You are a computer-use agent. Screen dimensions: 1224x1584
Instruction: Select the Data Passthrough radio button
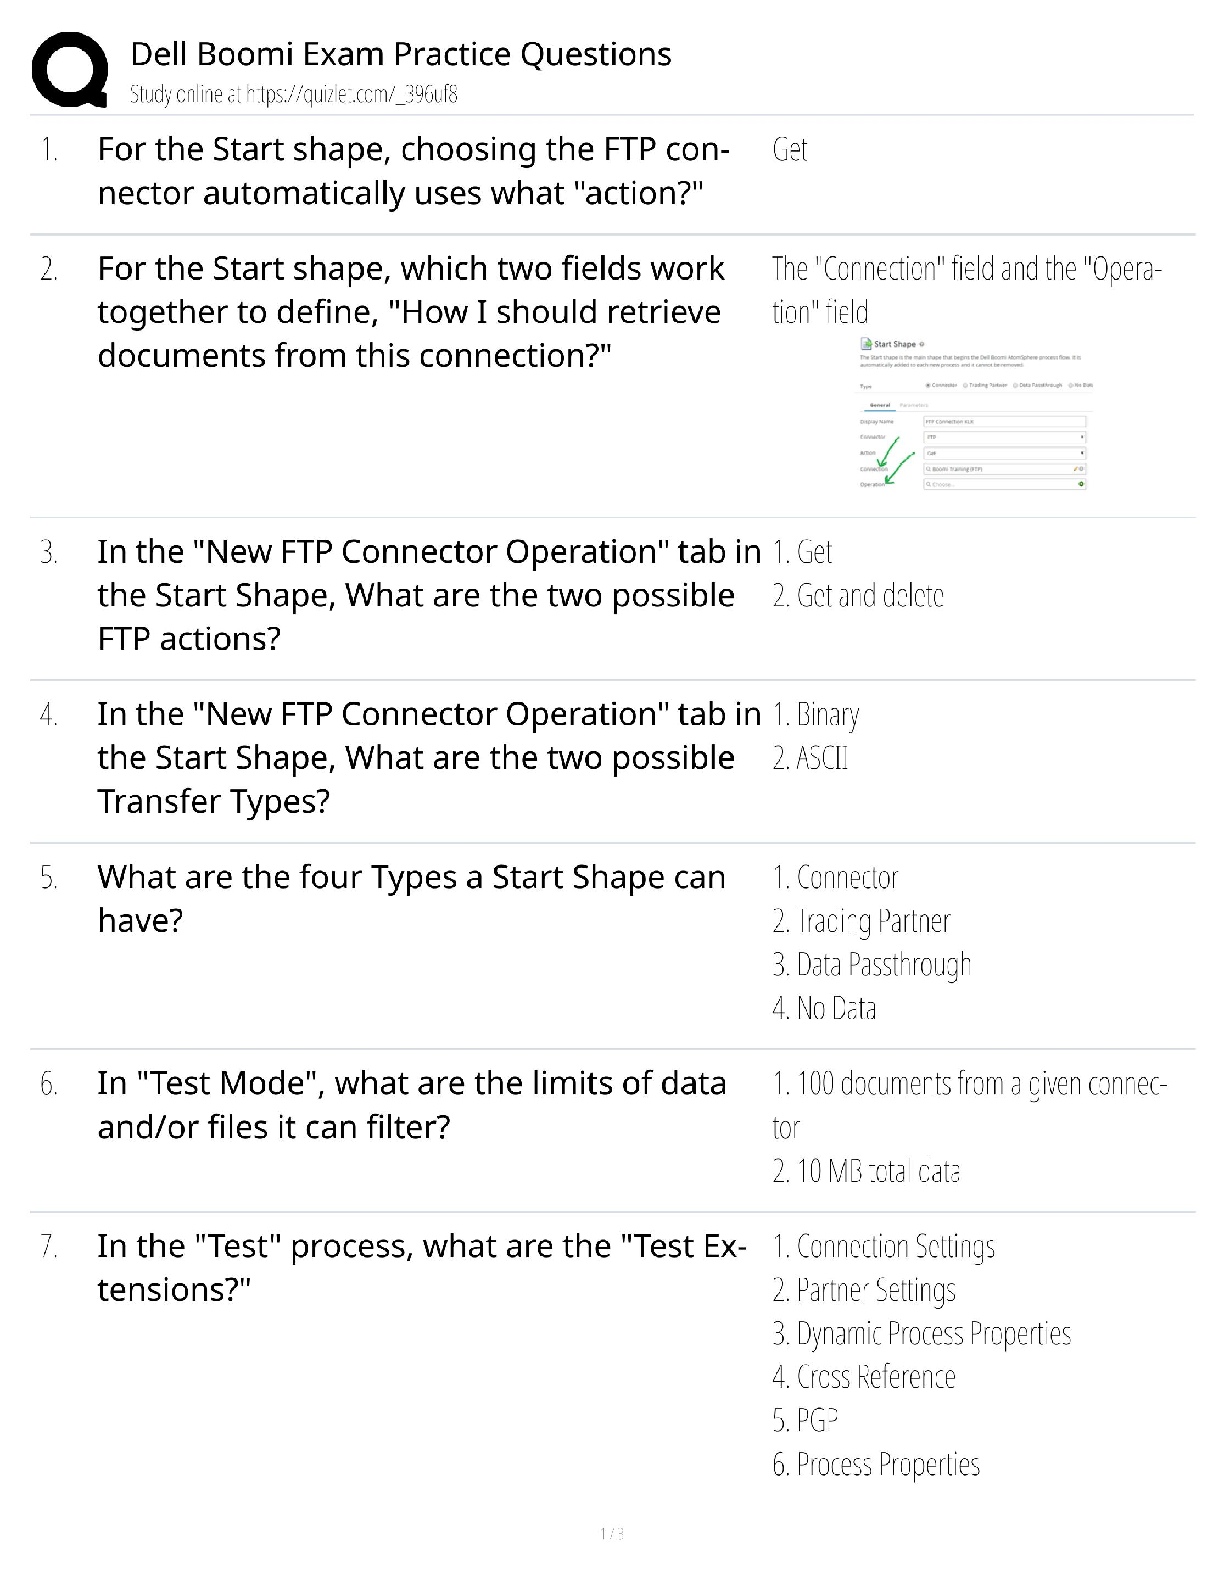[1015, 385]
